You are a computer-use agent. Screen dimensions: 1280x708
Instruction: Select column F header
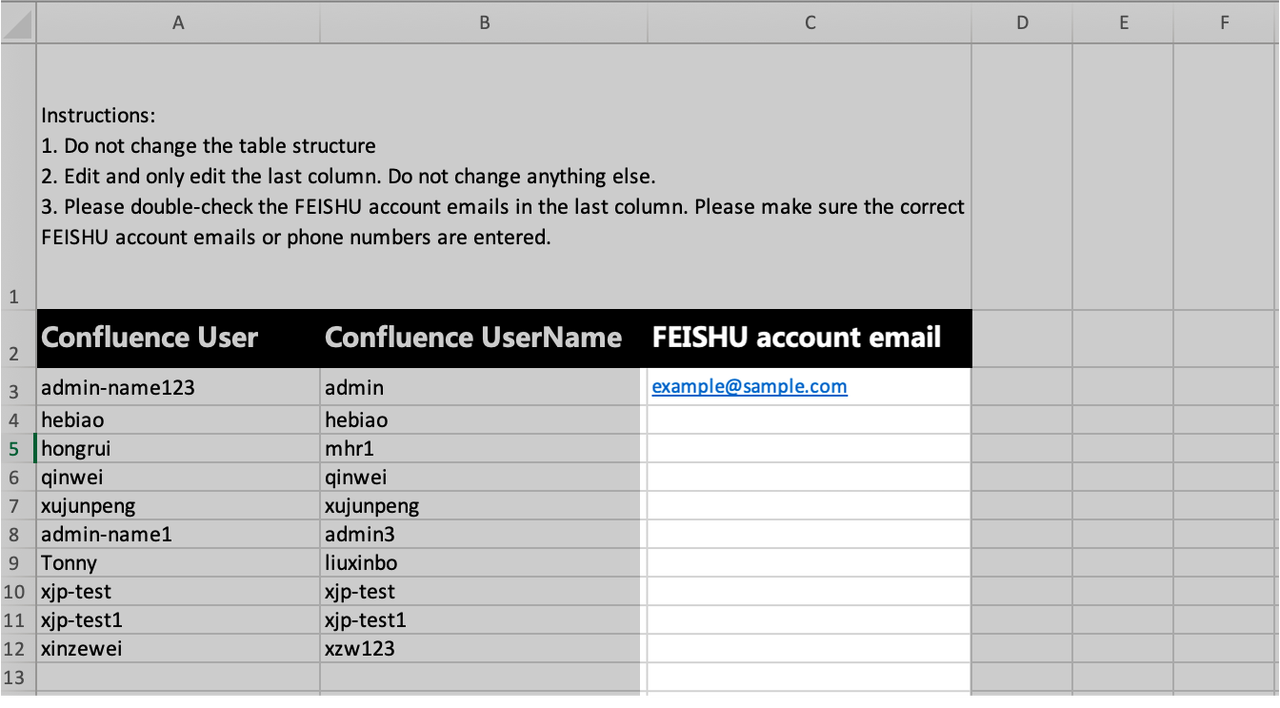1225,23
